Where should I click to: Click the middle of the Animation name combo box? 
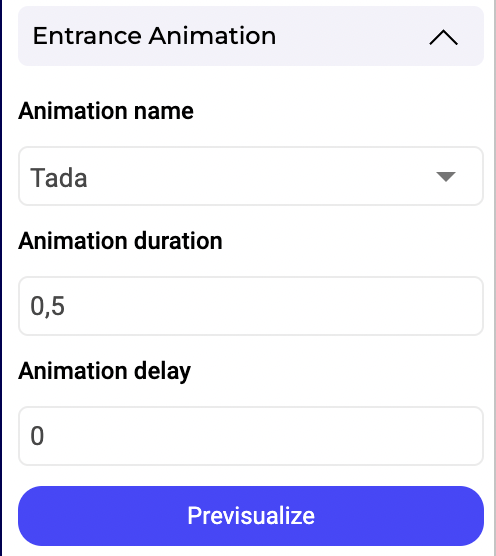click(251, 176)
